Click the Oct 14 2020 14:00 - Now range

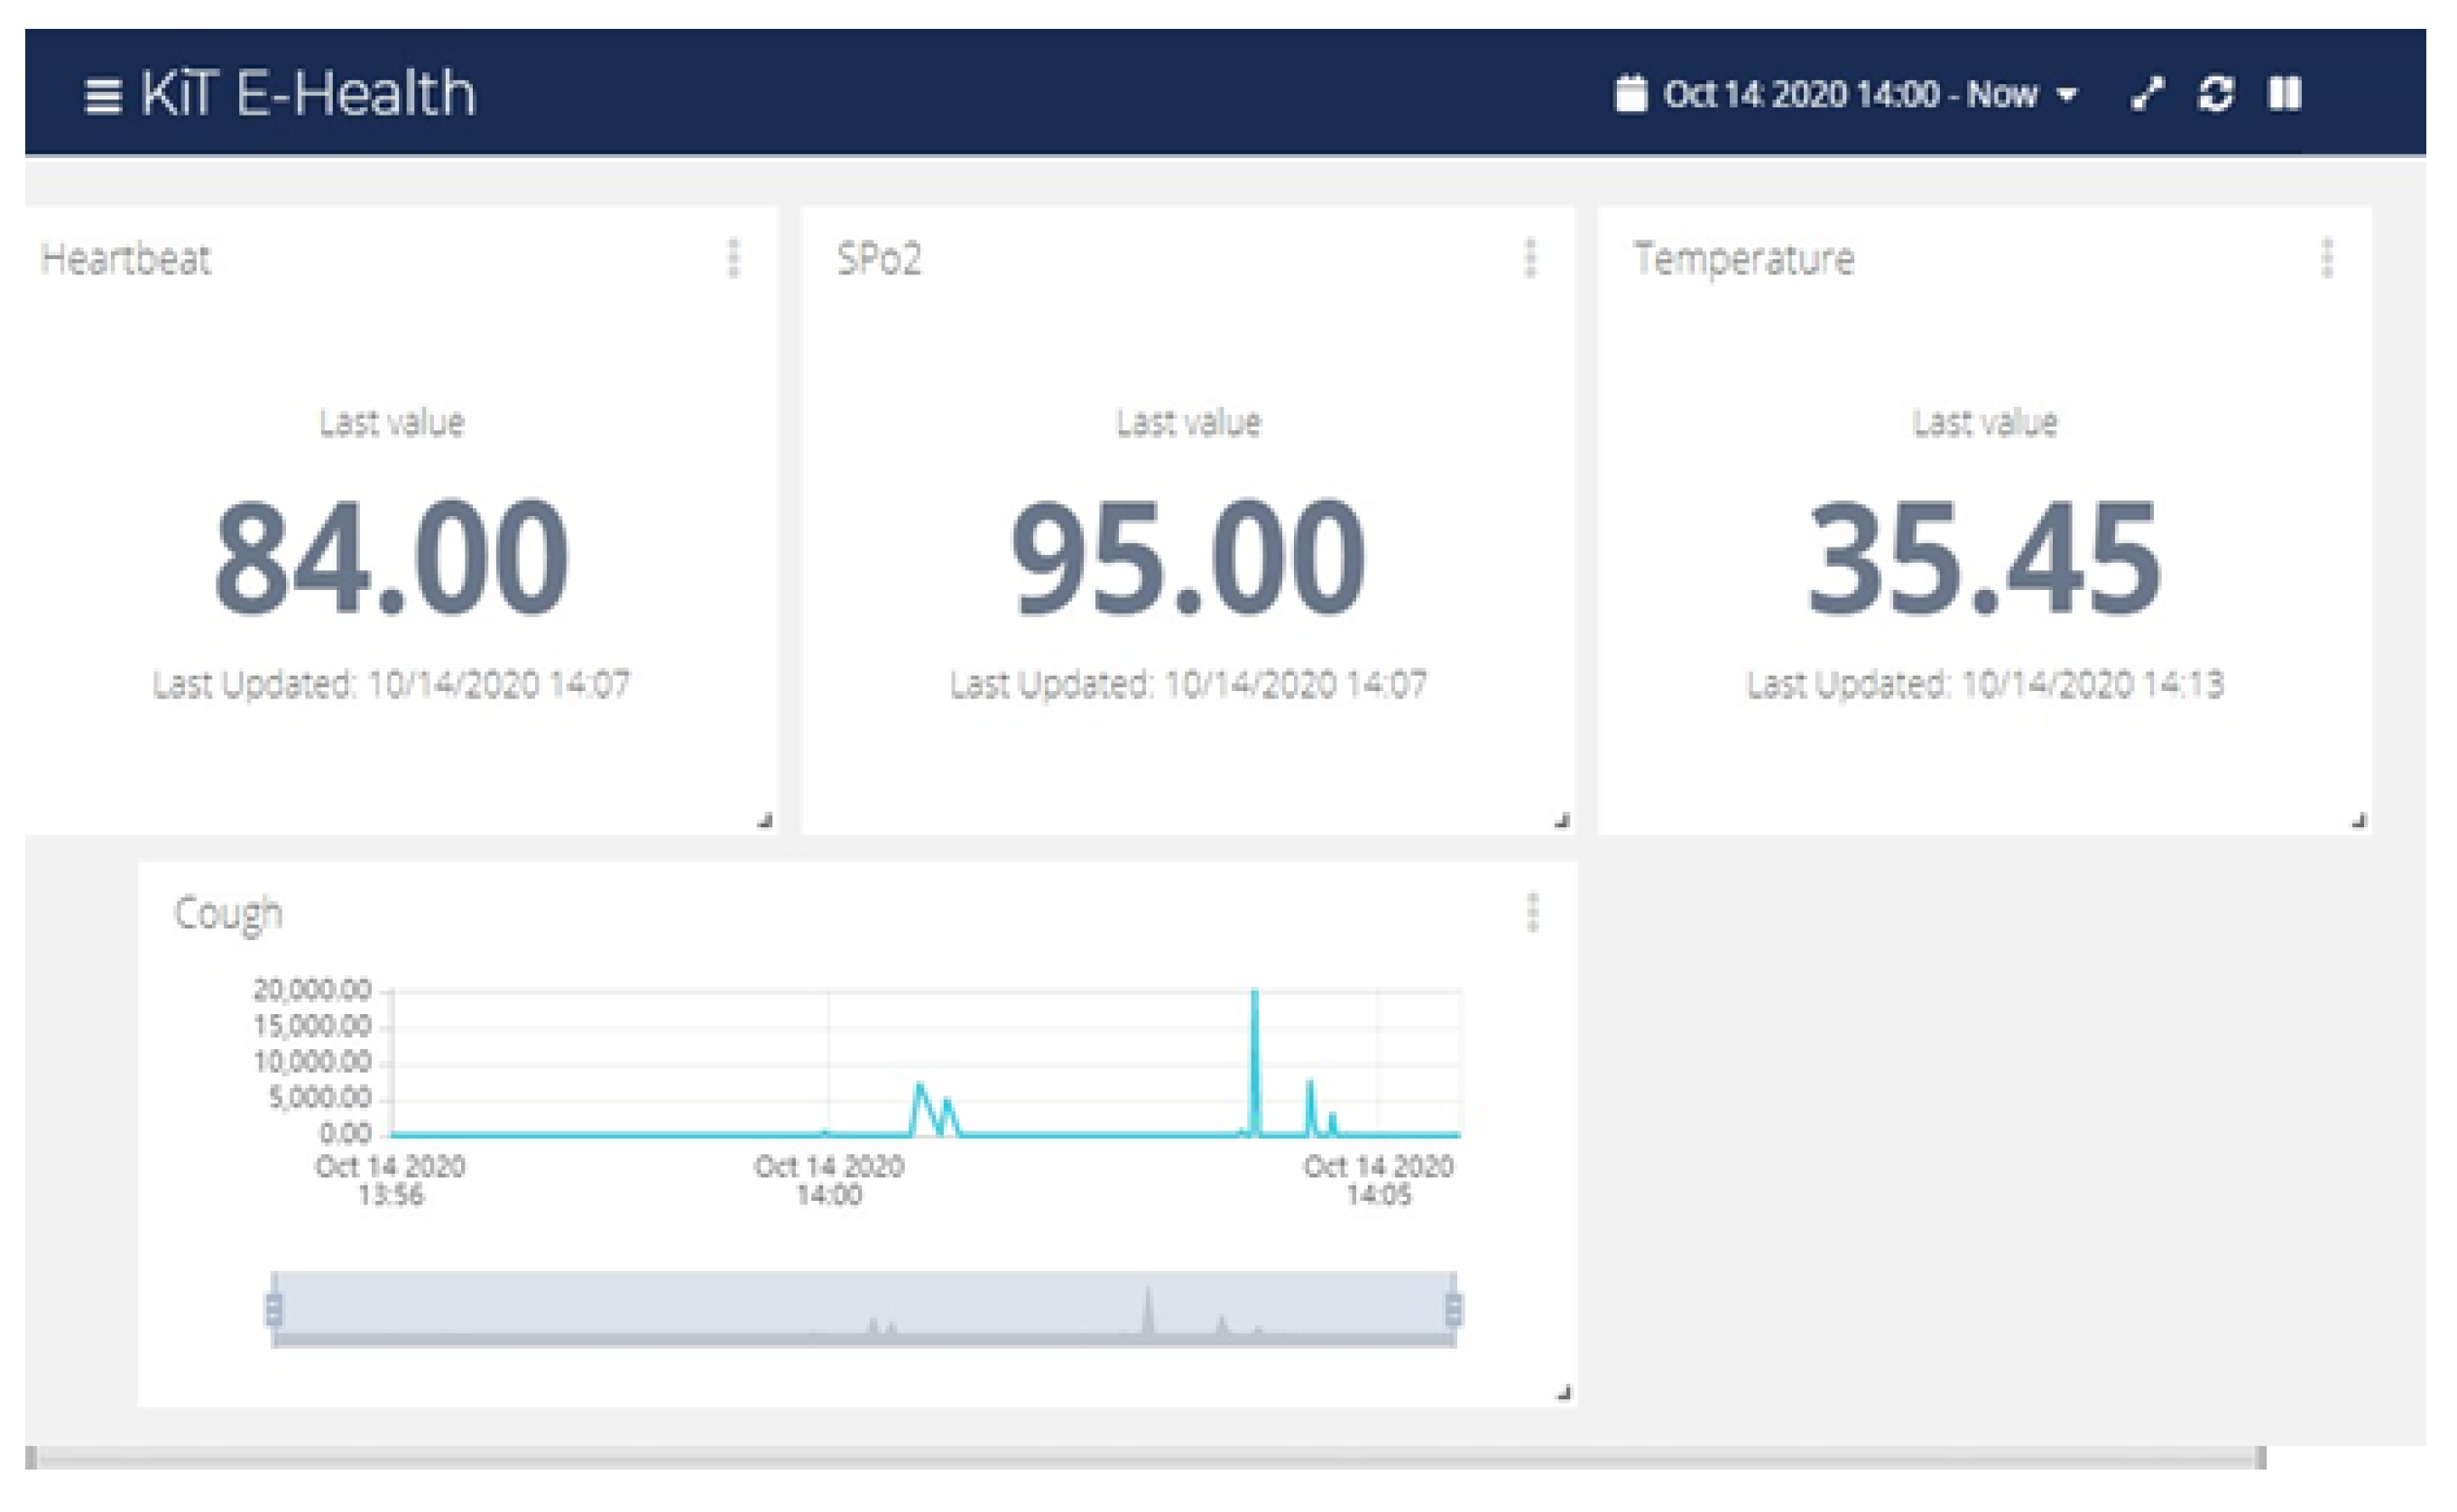pos(1849,94)
